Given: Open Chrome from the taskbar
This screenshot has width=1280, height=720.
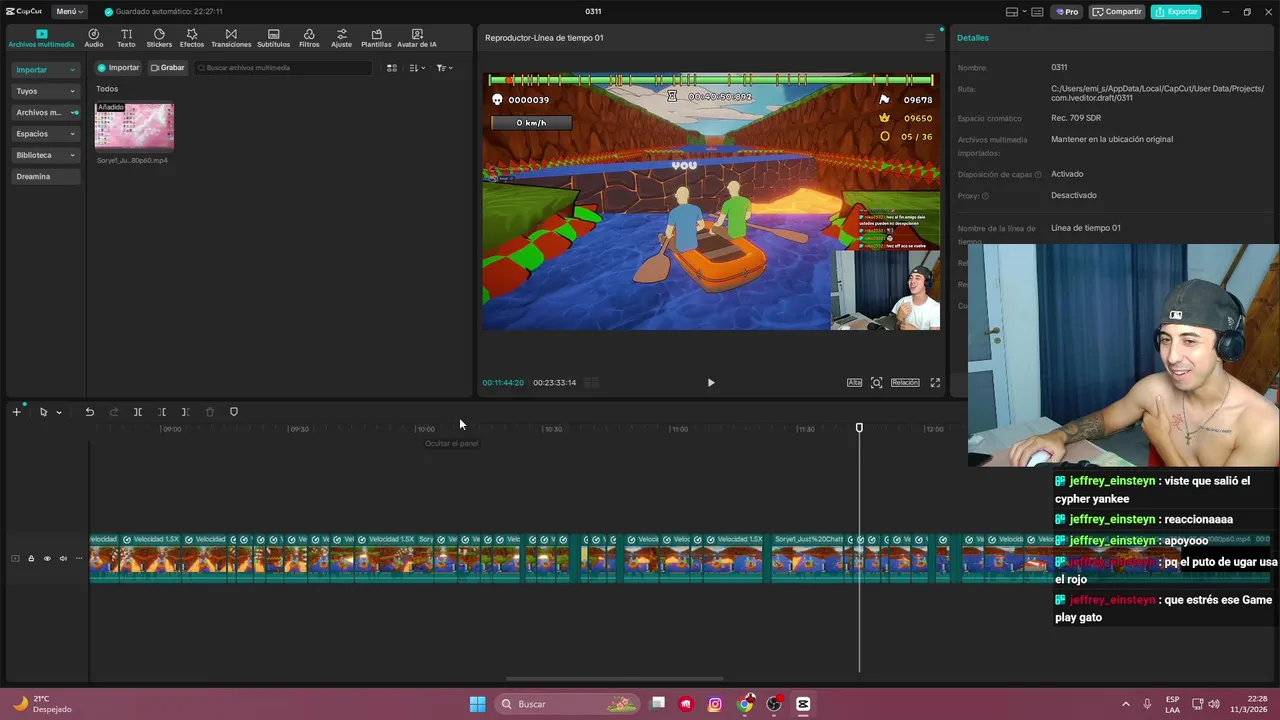Looking at the screenshot, I should click(745, 704).
